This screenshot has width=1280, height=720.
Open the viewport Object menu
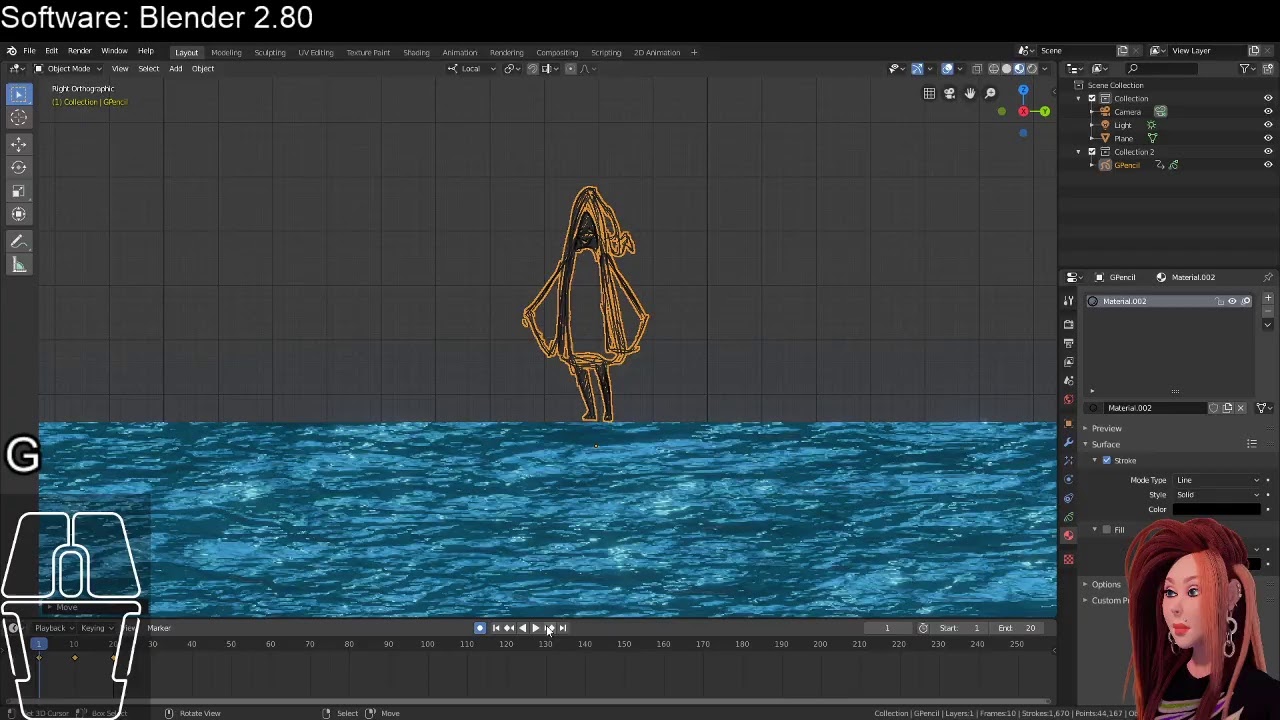point(203,69)
